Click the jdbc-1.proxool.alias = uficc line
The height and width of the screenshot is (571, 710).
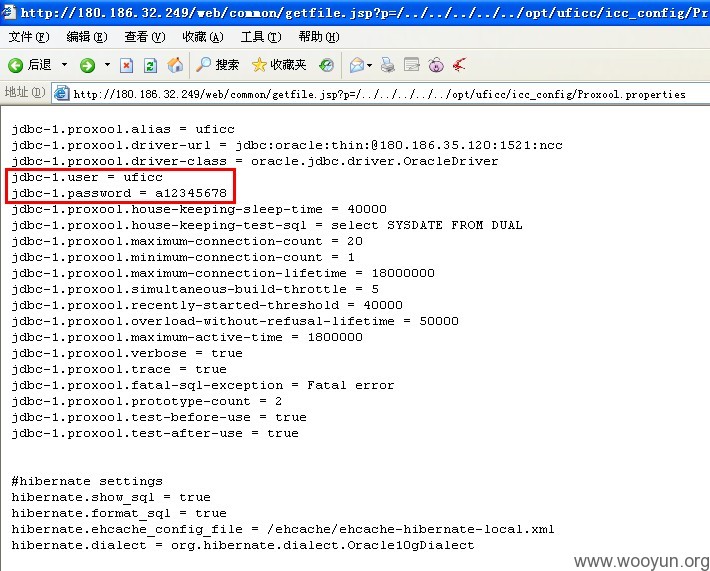point(123,129)
